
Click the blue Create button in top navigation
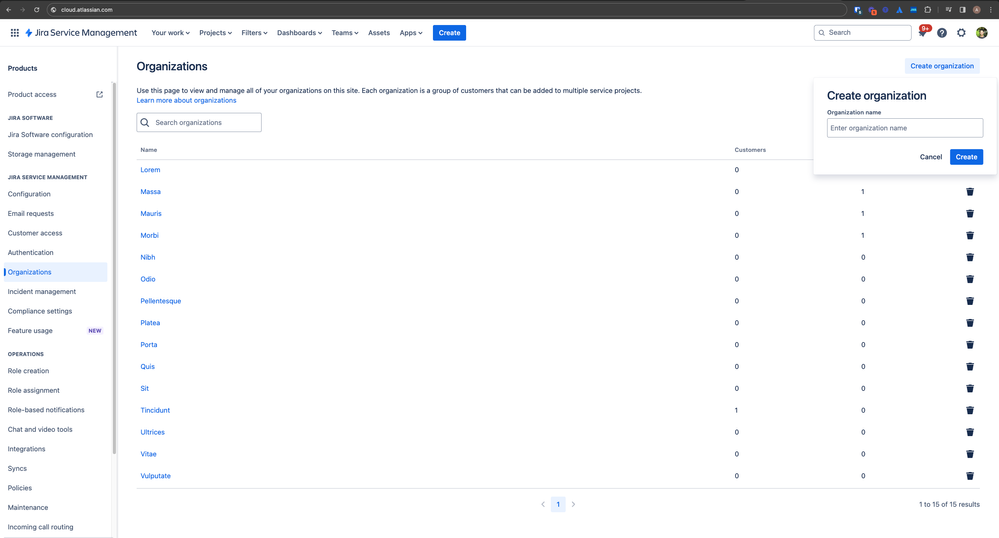[x=449, y=33]
